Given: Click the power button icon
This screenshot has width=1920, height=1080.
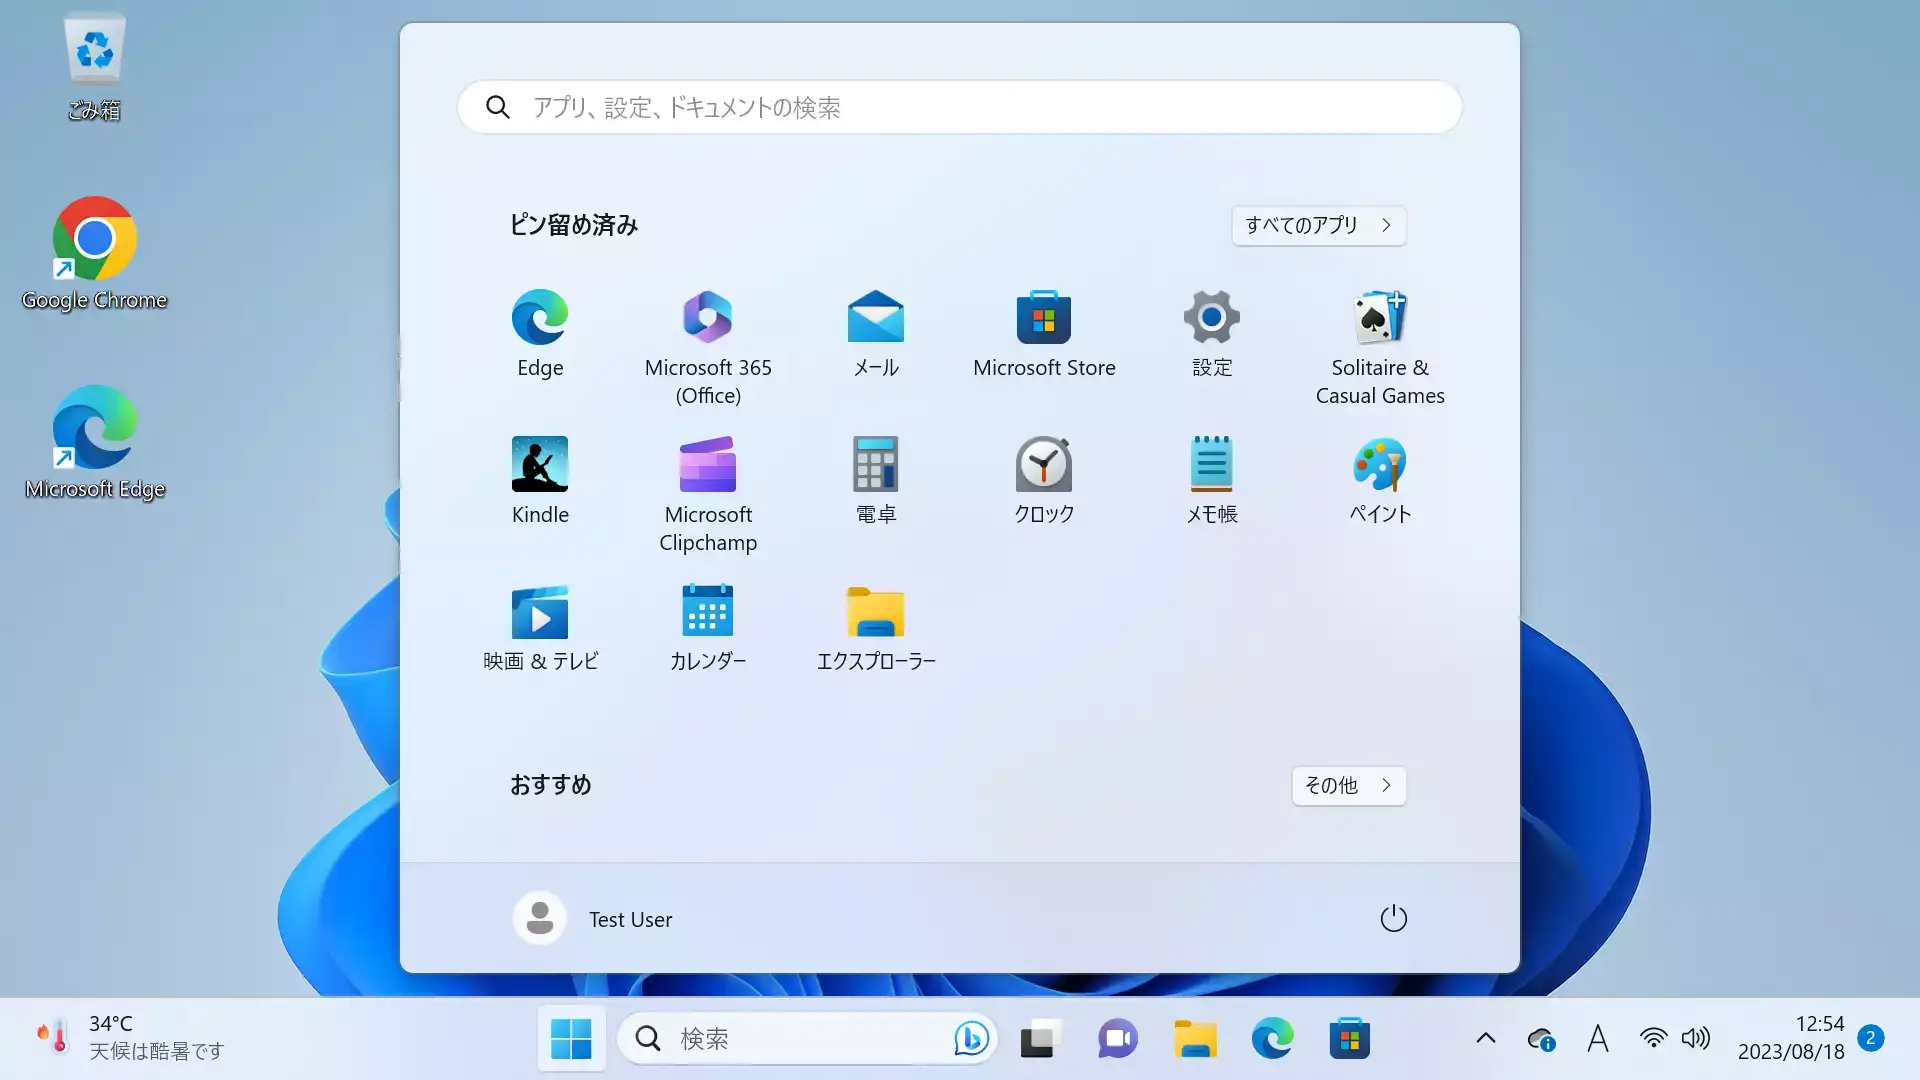Looking at the screenshot, I should click(x=1393, y=918).
